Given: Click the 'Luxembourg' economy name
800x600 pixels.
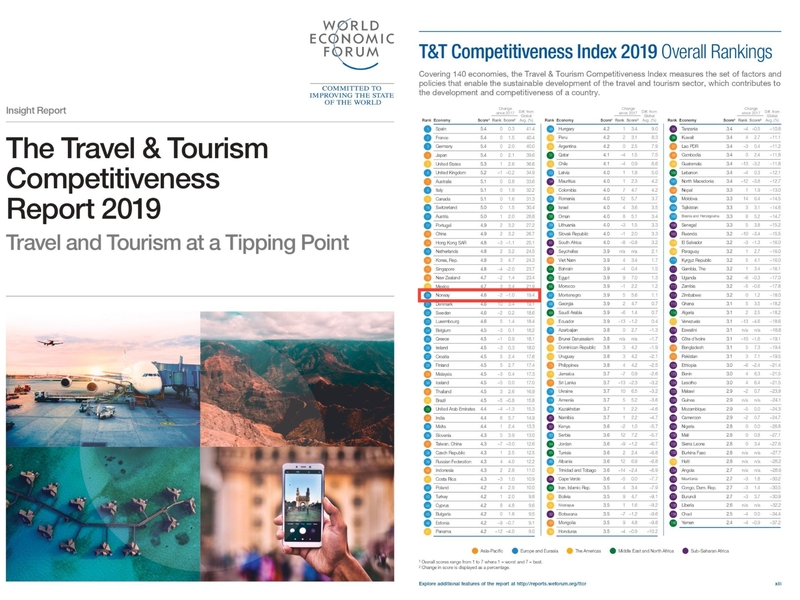Looking at the screenshot, I should tap(447, 321).
